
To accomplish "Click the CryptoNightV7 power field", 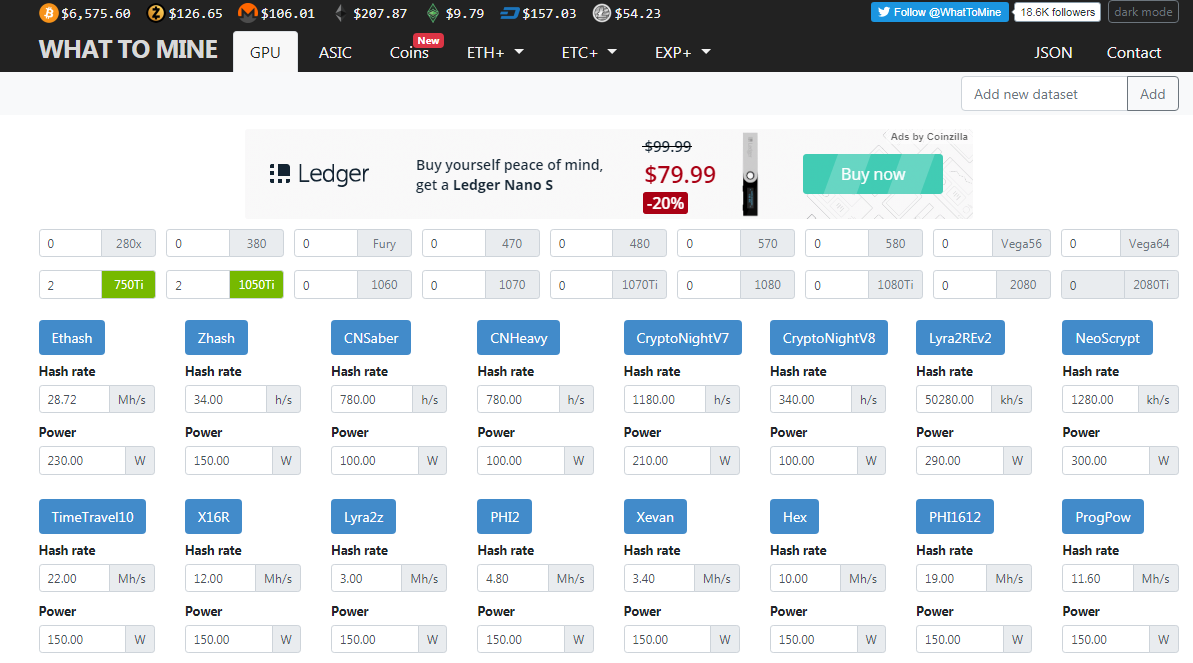I will pyautogui.click(x=667, y=461).
